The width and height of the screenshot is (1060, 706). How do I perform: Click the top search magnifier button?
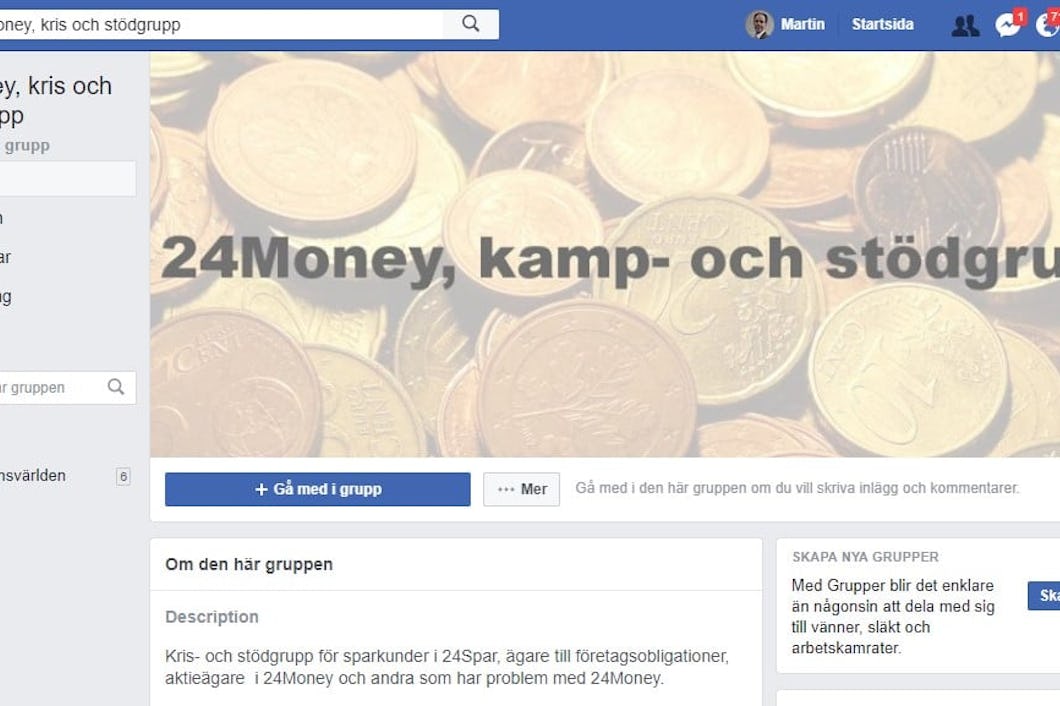point(471,24)
